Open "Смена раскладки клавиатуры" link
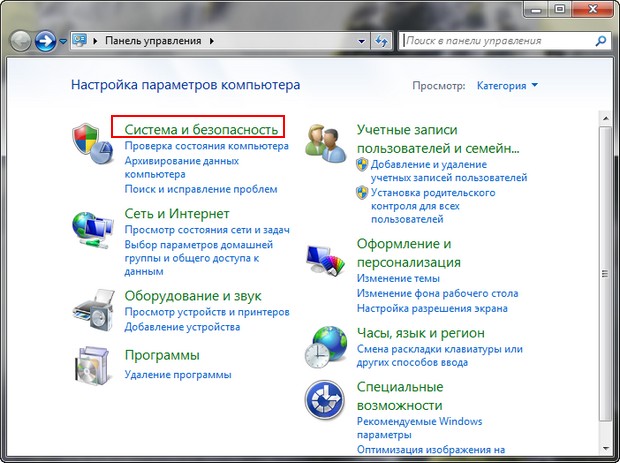The height and width of the screenshot is (463, 620). tap(440, 355)
